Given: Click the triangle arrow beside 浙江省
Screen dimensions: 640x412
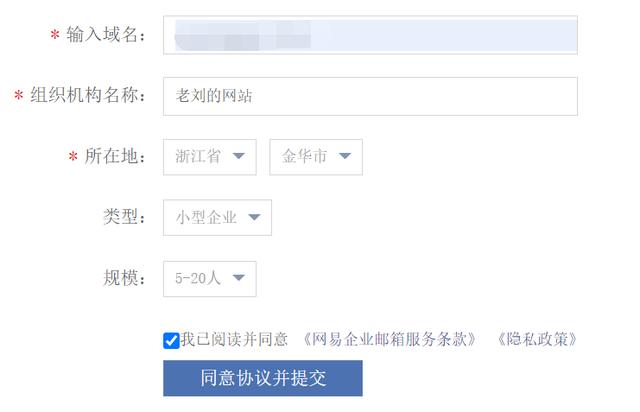Looking at the screenshot, I should pos(238,156).
